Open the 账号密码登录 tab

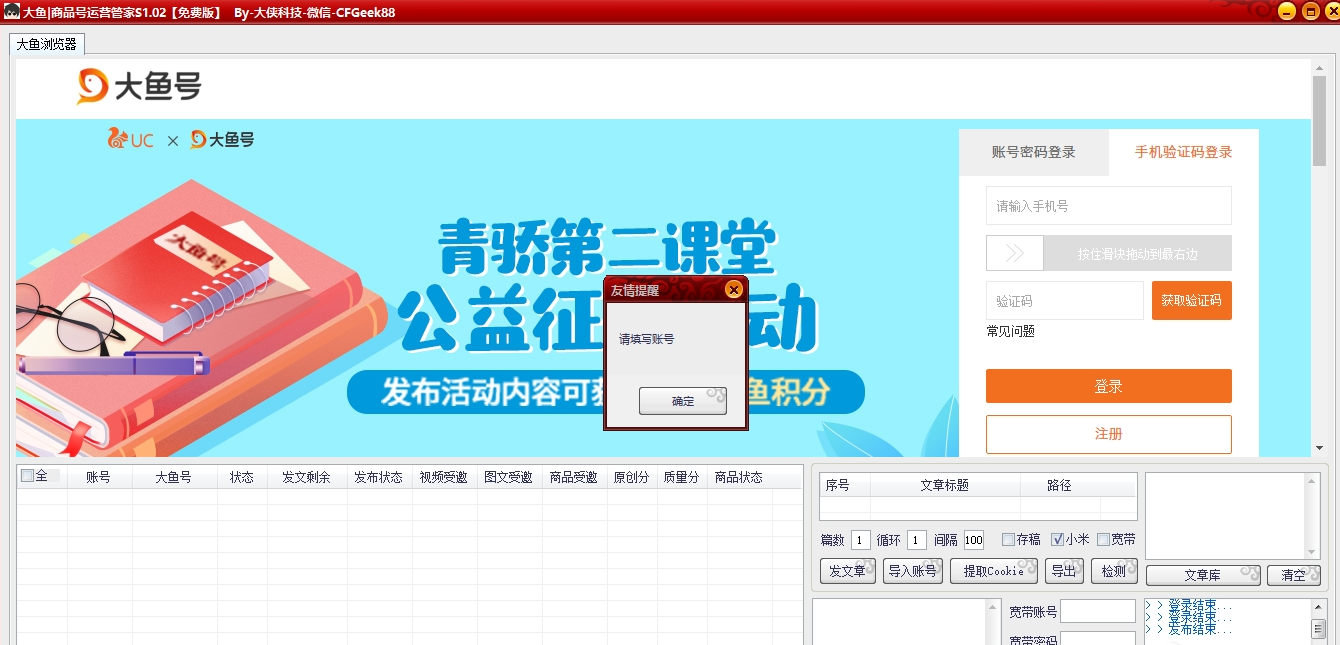1034,153
